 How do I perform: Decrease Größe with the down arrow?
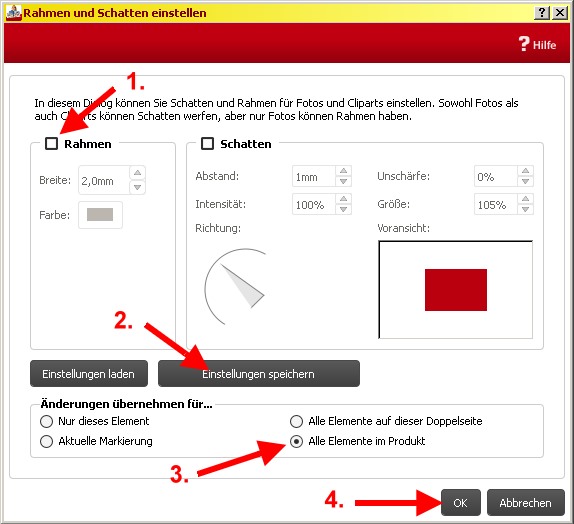(525, 209)
